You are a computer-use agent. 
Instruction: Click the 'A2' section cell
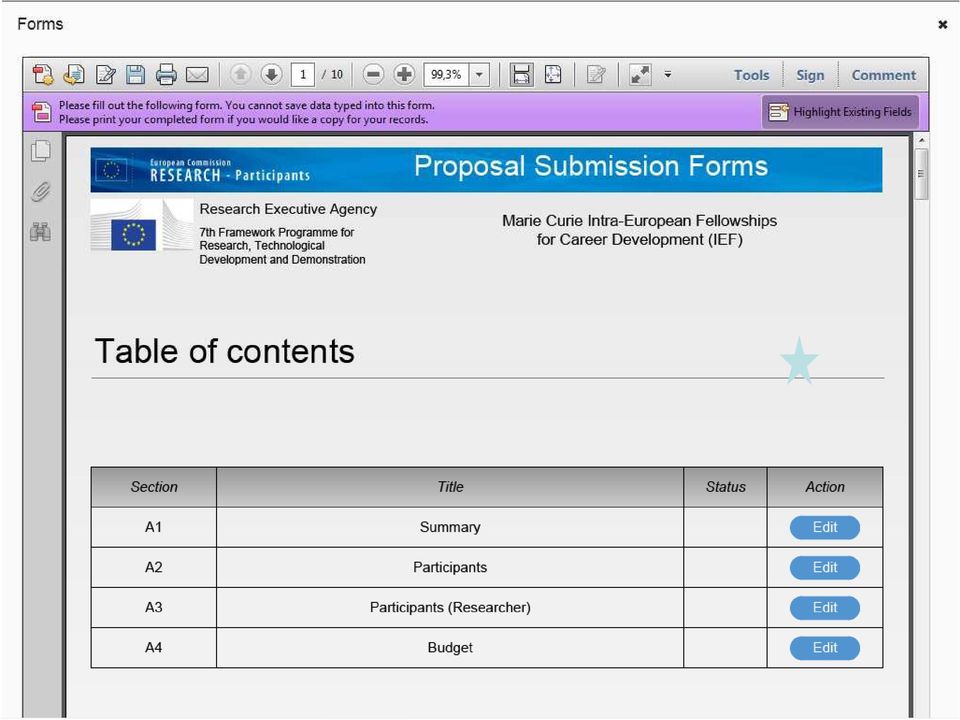(x=154, y=568)
